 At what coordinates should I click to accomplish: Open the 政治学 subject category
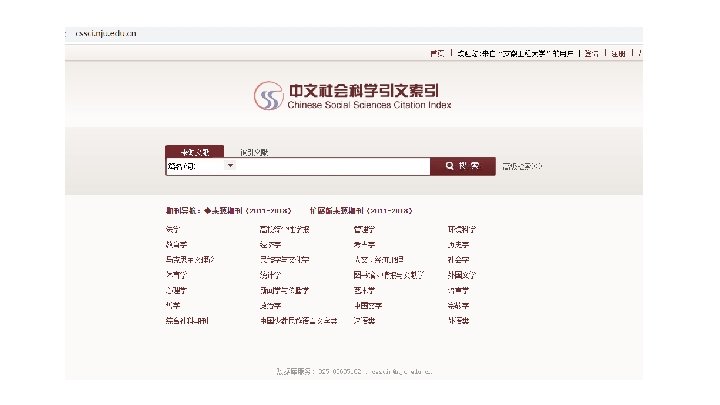coord(270,305)
